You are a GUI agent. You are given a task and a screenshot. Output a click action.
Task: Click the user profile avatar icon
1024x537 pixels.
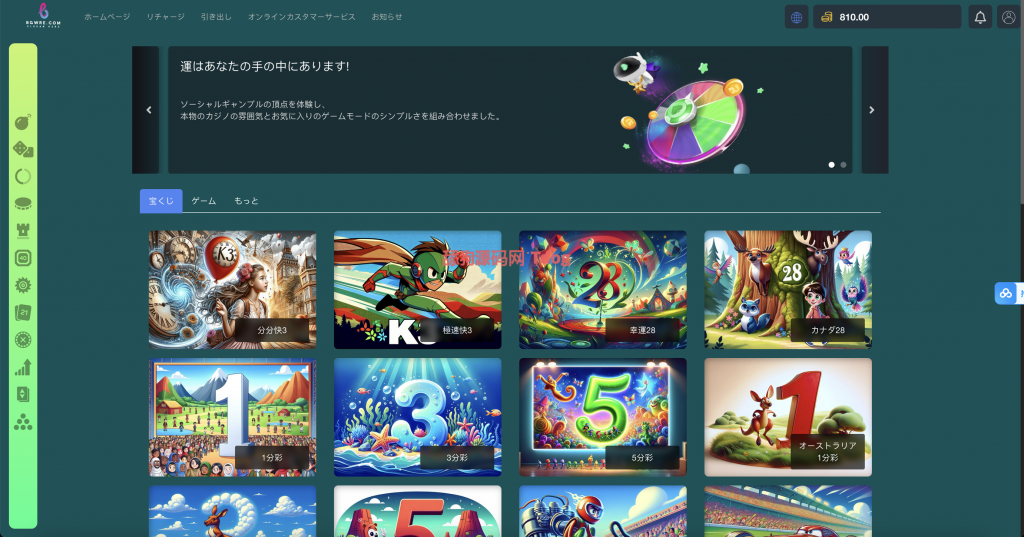[x=1008, y=17]
